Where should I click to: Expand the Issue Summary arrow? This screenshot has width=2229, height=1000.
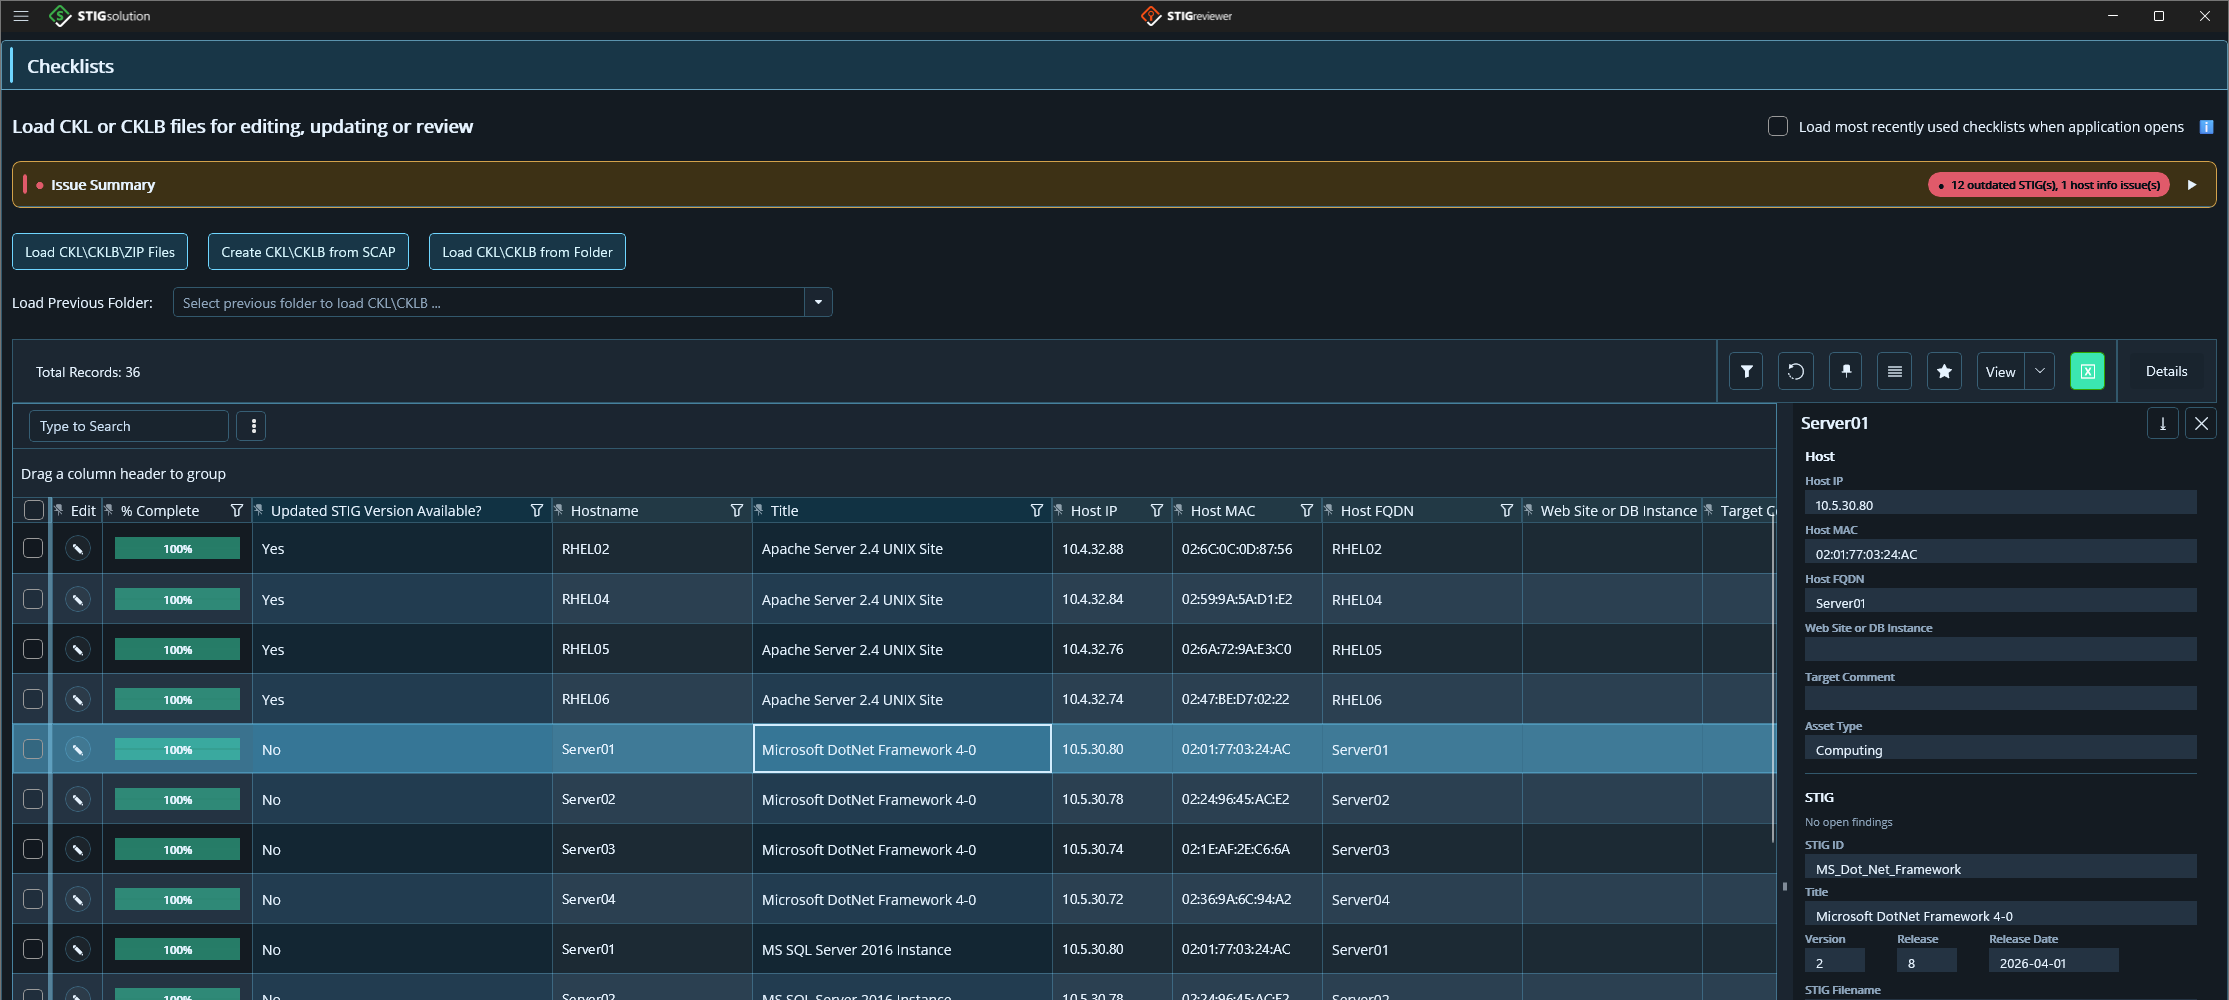[2192, 185]
